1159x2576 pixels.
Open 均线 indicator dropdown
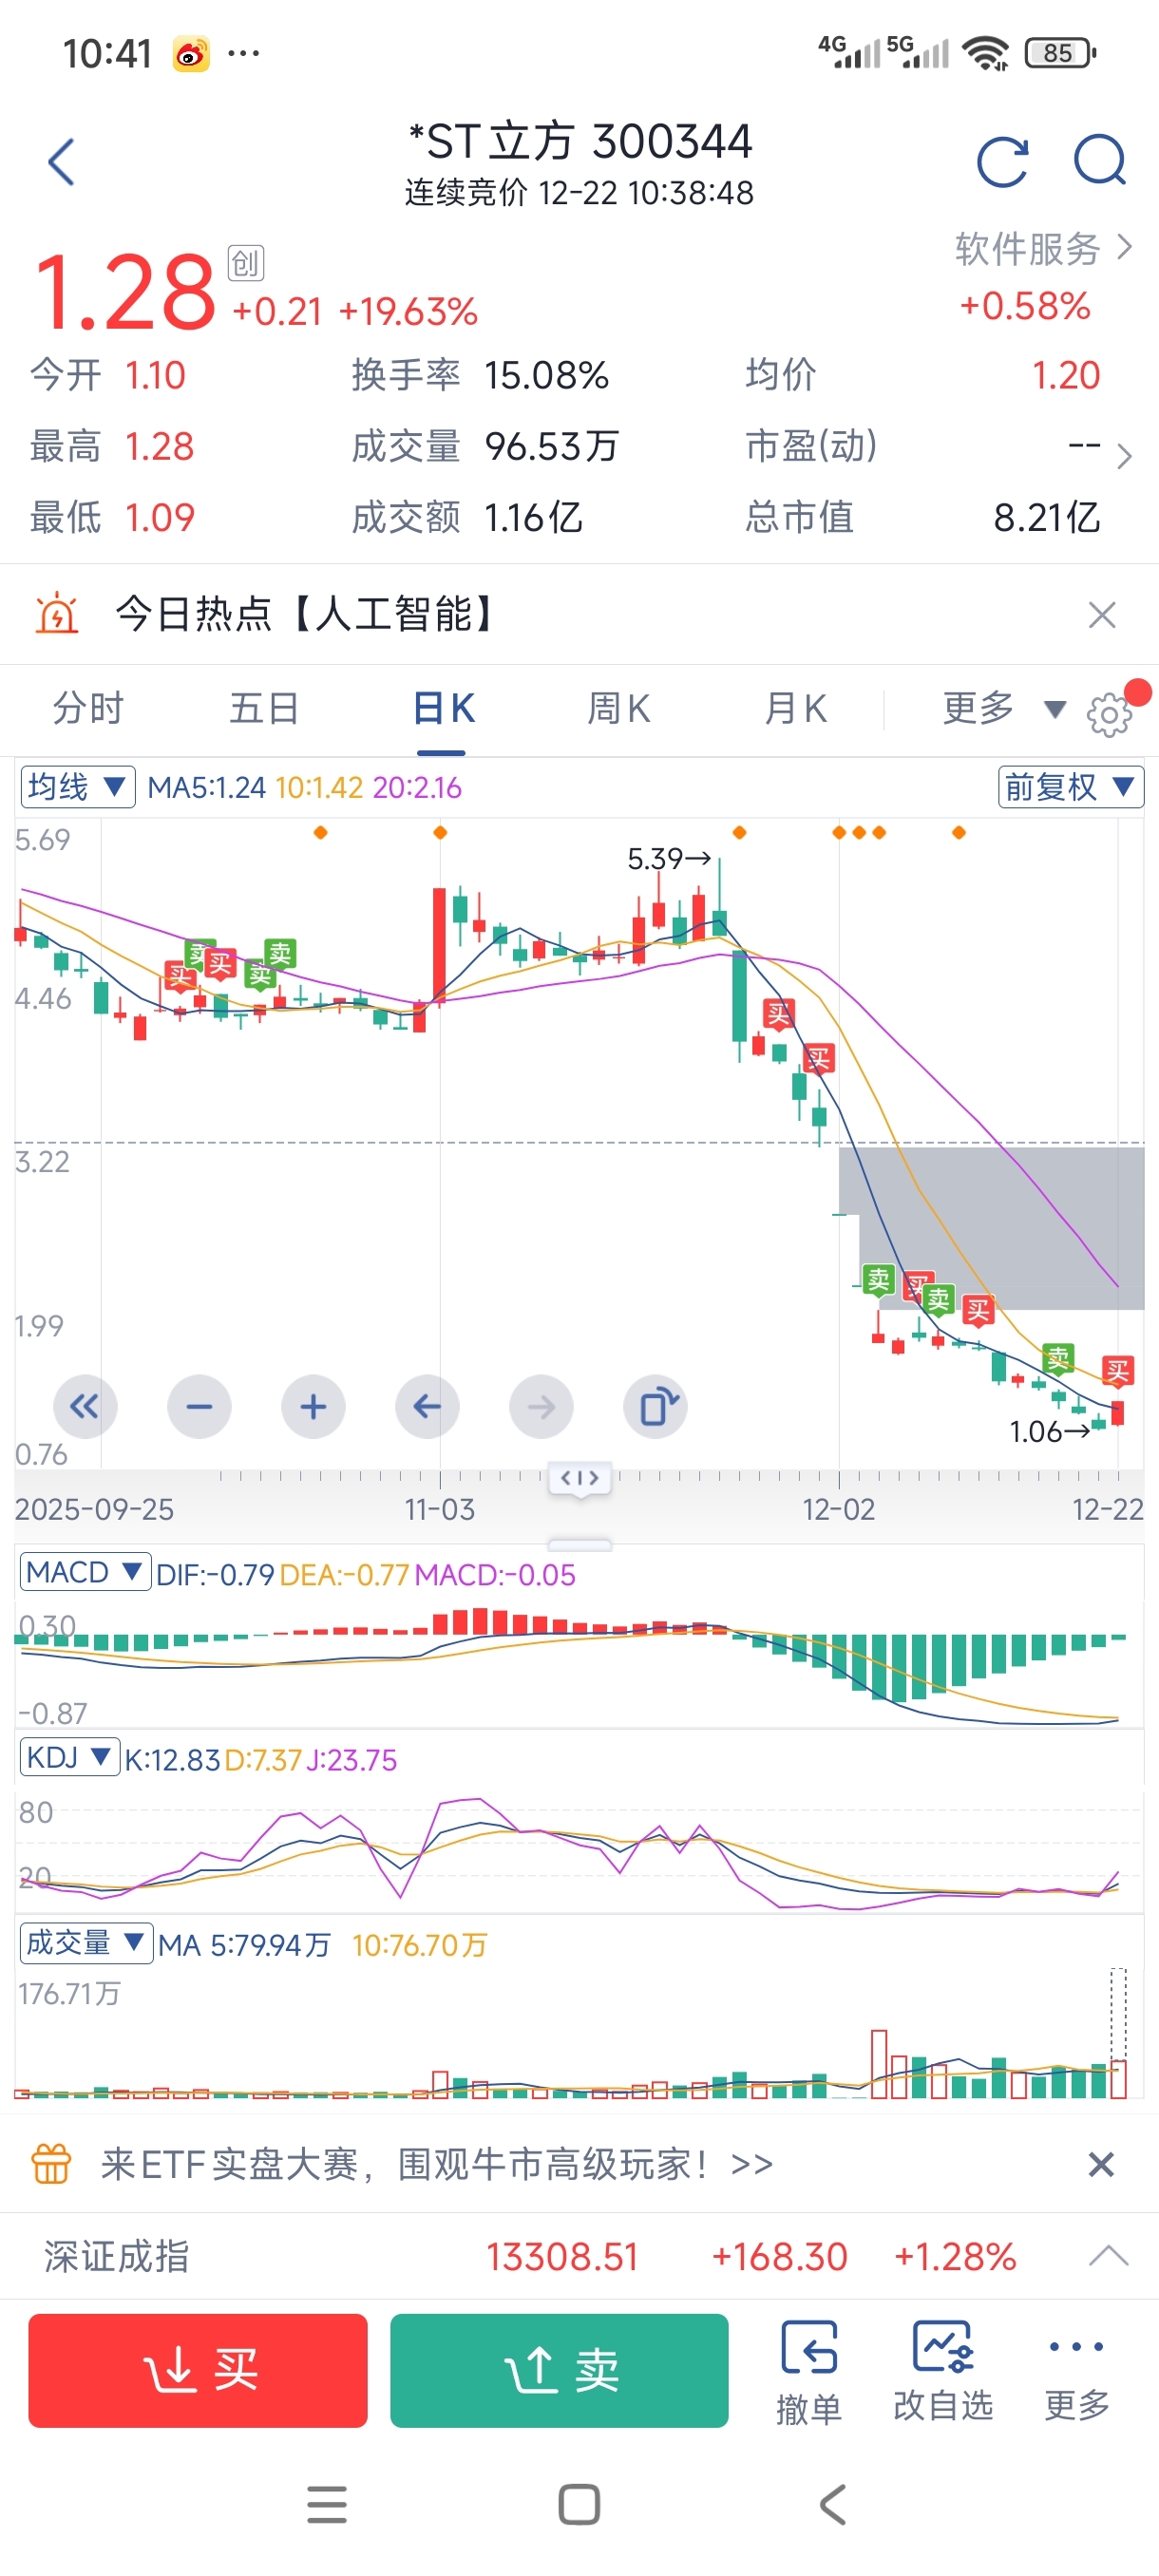point(77,787)
